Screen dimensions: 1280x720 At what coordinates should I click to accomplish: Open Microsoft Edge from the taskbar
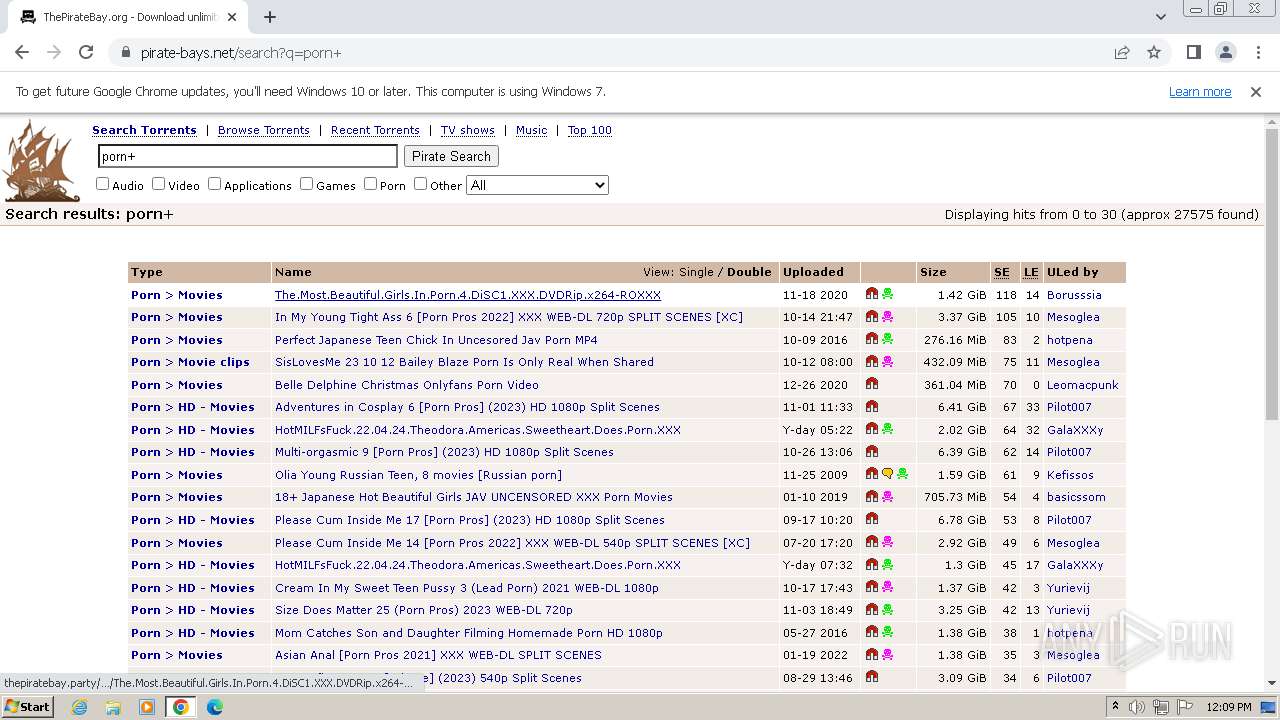point(214,707)
